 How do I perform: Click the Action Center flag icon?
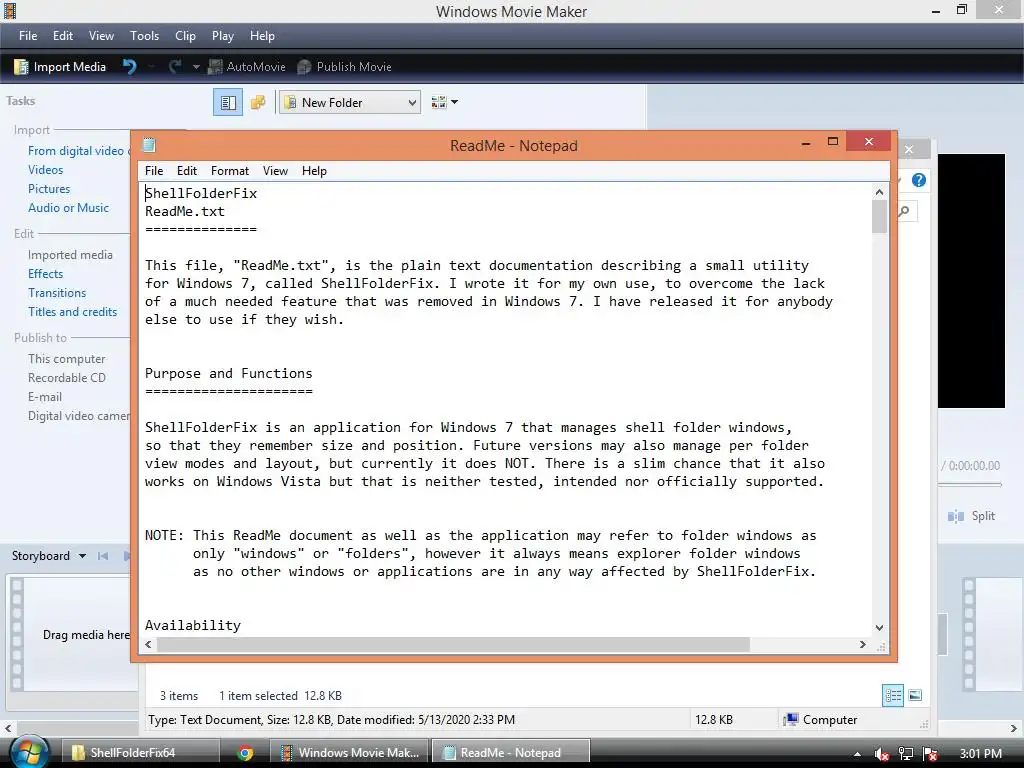[x=931, y=754]
